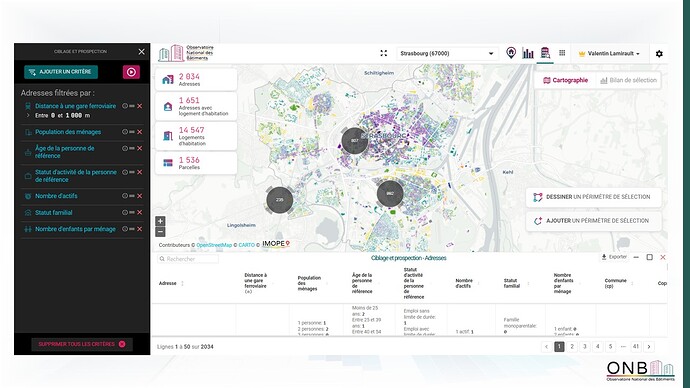690x388 pixels.
Task: Toggle fullscreen map expand icon
Action: pos(384,53)
